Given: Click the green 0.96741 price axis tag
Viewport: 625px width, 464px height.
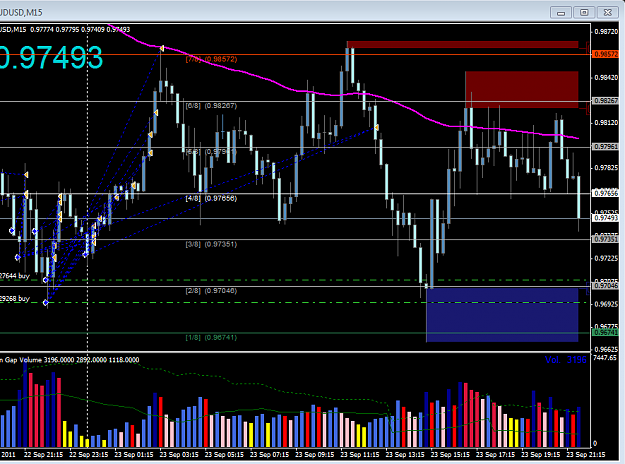Looking at the screenshot, I should [x=605, y=332].
